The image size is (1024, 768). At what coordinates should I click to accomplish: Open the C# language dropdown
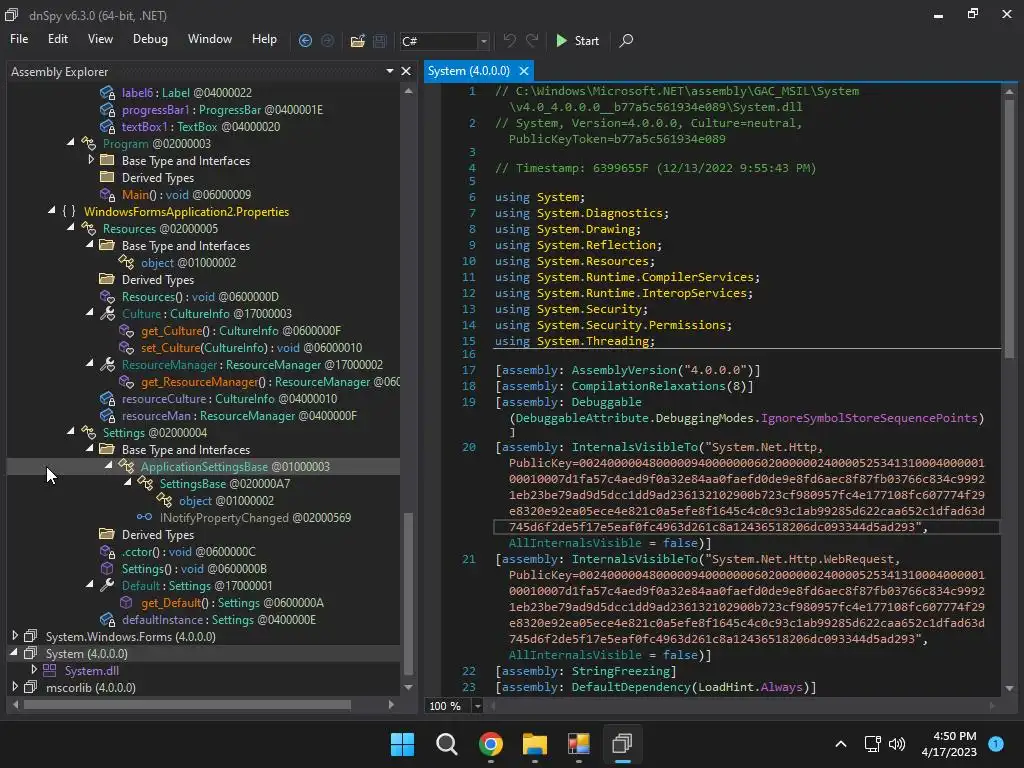[483, 41]
